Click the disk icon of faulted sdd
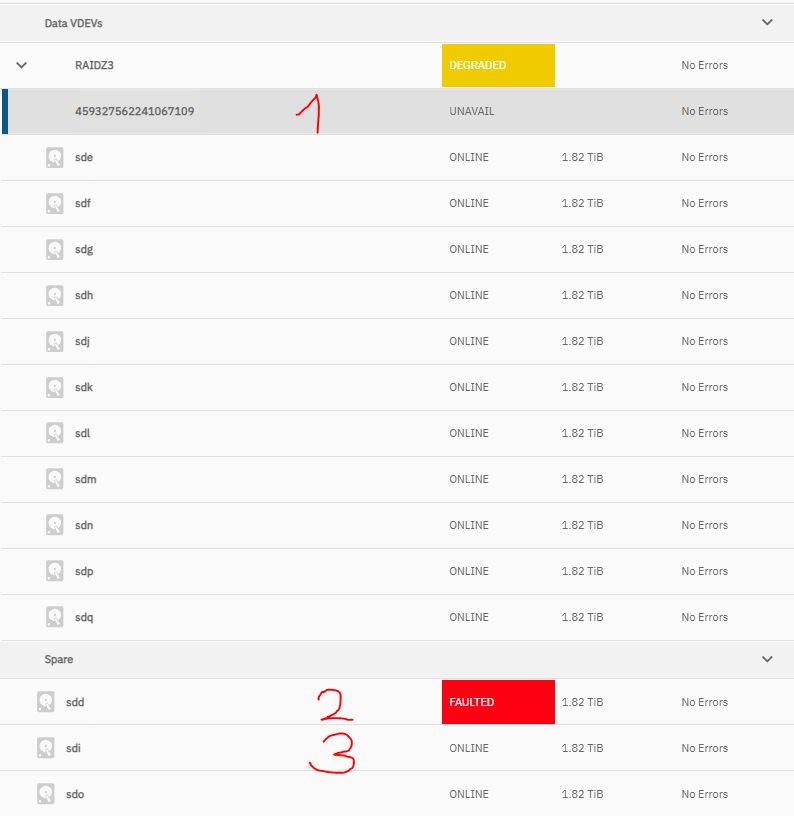Image resolution: width=794 pixels, height=816 pixels. 46,702
